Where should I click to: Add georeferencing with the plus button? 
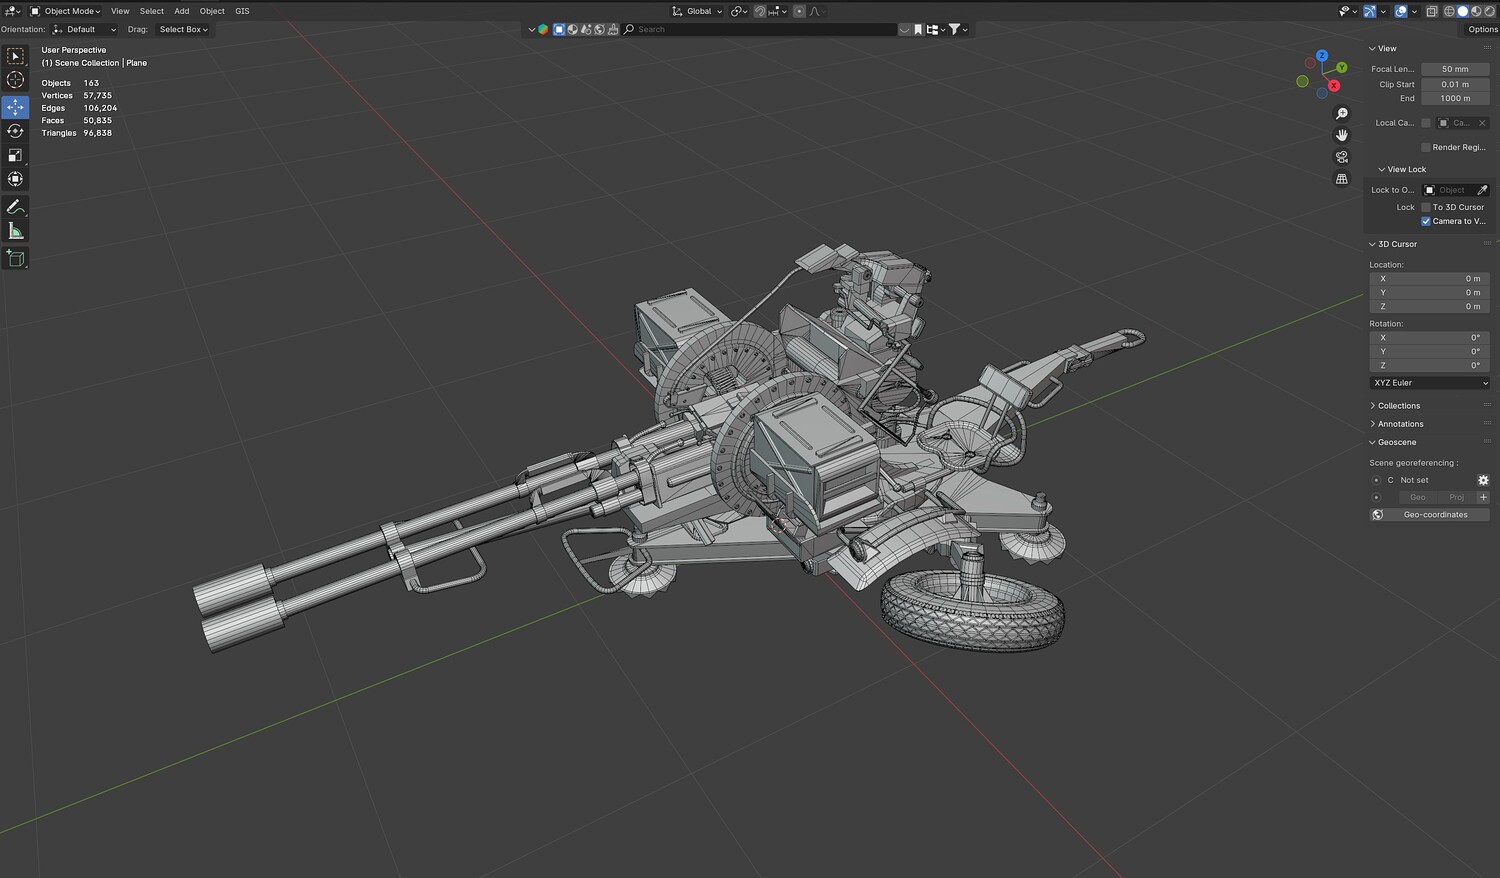point(1483,497)
